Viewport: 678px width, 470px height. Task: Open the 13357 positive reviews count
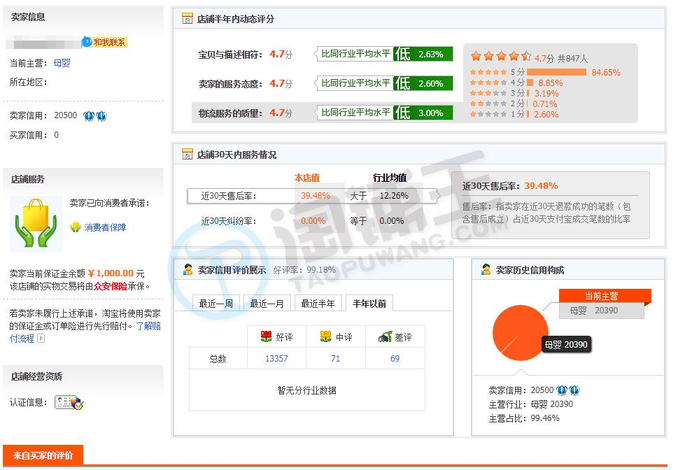[275, 358]
